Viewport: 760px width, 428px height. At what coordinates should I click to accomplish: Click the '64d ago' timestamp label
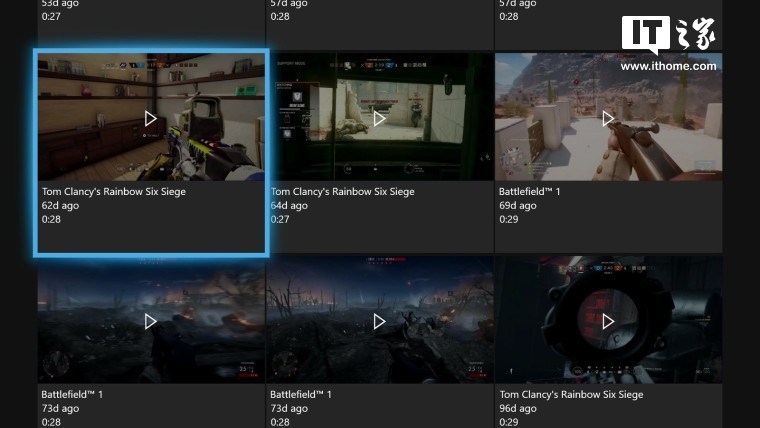[x=290, y=205]
